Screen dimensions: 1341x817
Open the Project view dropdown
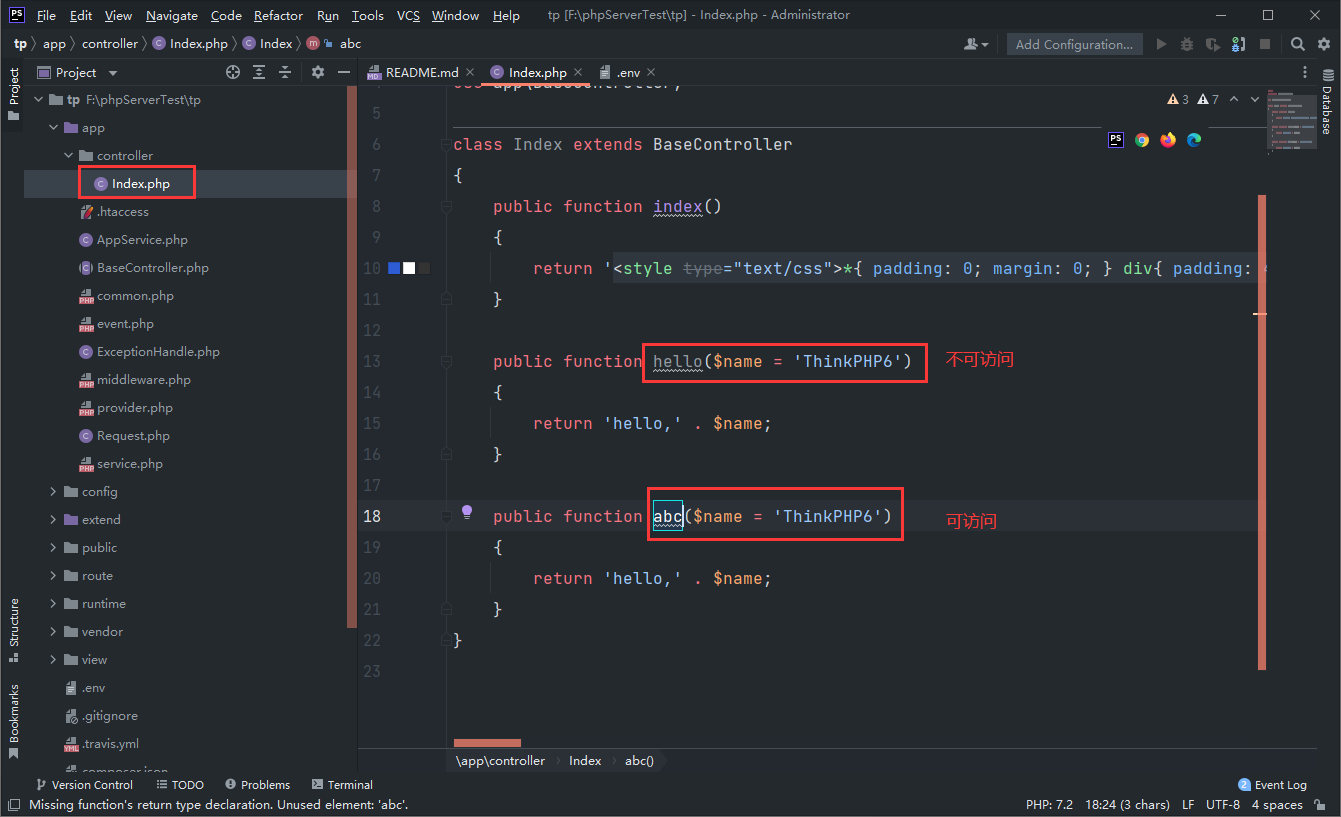tap(112, 72)
